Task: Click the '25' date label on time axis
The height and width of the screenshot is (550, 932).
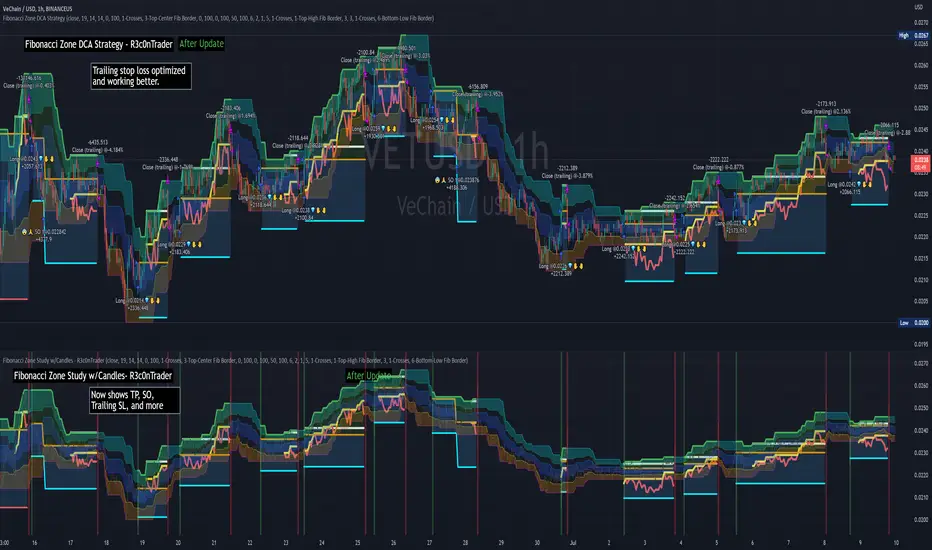Action: coord(357,542)
